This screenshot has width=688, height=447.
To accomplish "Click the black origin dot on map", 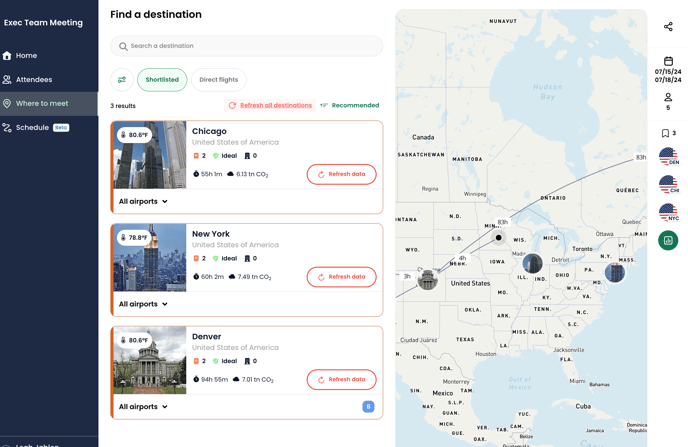I will (x=498, y=238).
